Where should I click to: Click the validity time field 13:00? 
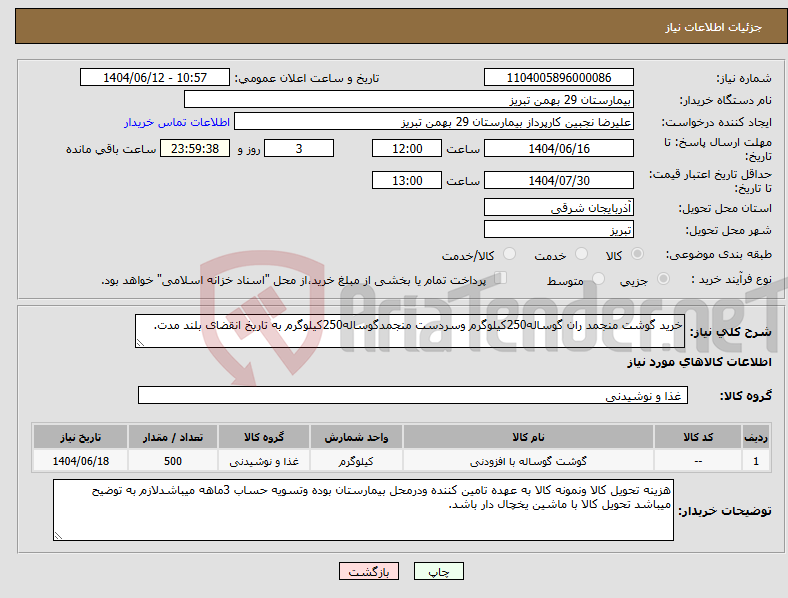[x=407, y=180]
